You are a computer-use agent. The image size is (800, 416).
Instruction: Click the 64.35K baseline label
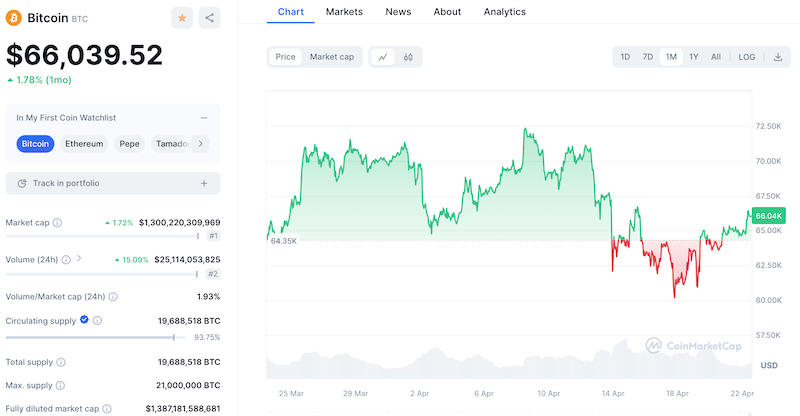(283, 240)
